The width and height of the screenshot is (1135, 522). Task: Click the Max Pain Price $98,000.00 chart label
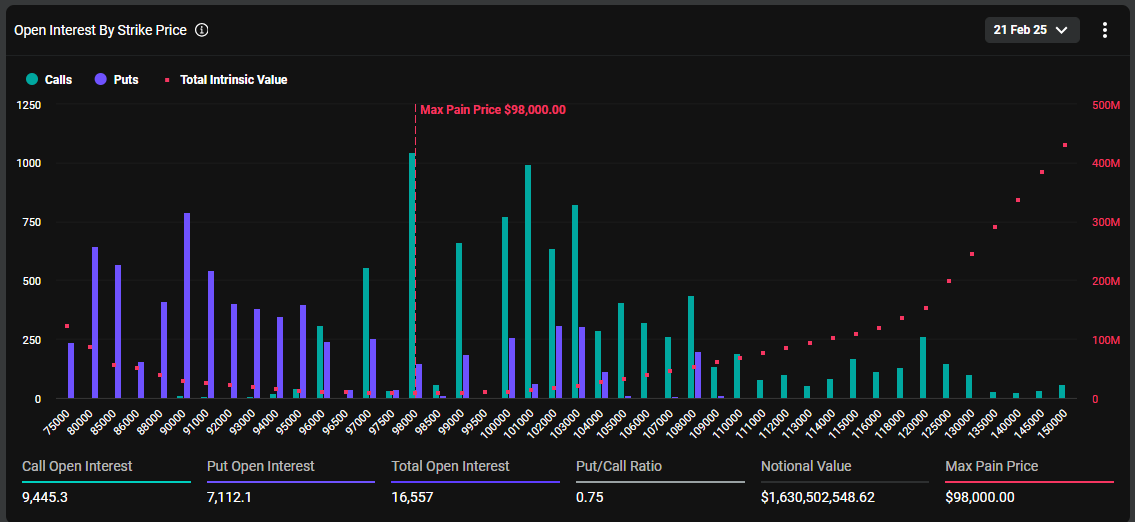(493, 110)
